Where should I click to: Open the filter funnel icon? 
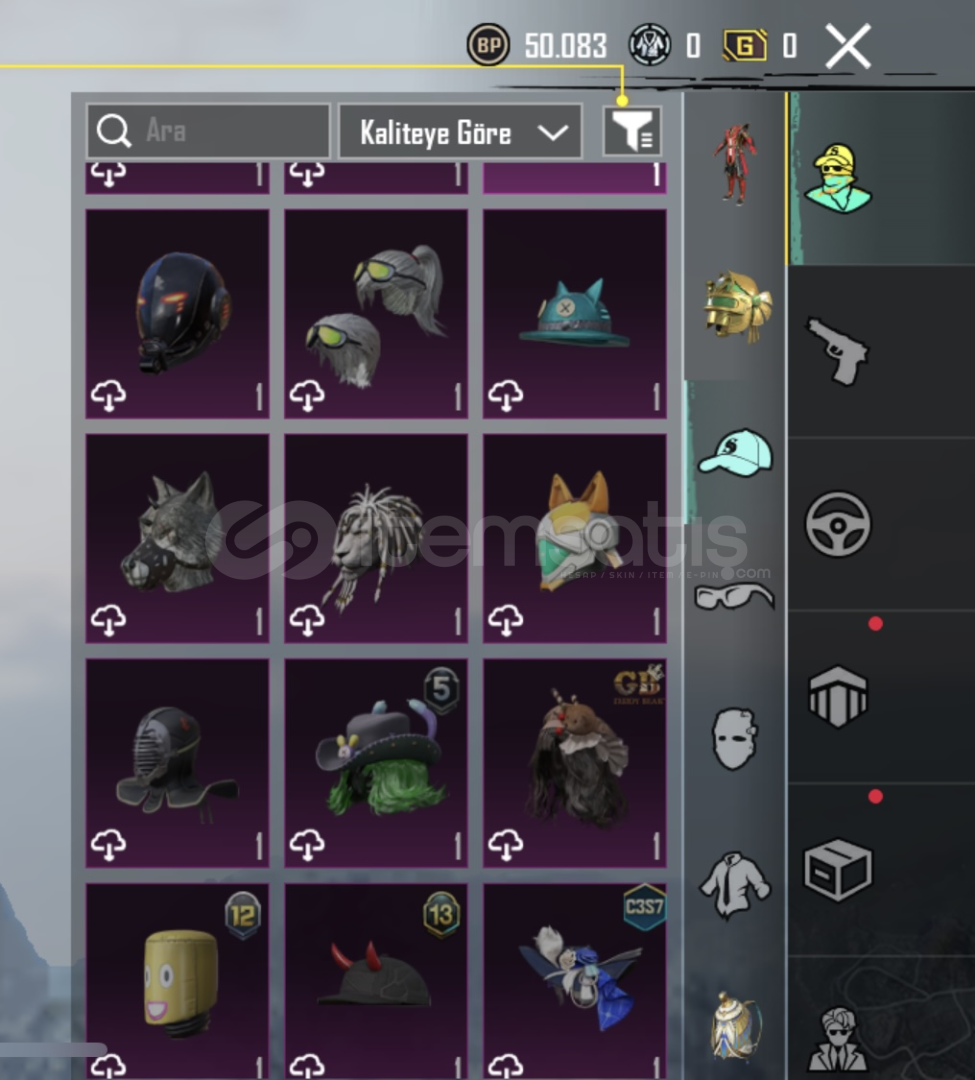click(632, 131)
